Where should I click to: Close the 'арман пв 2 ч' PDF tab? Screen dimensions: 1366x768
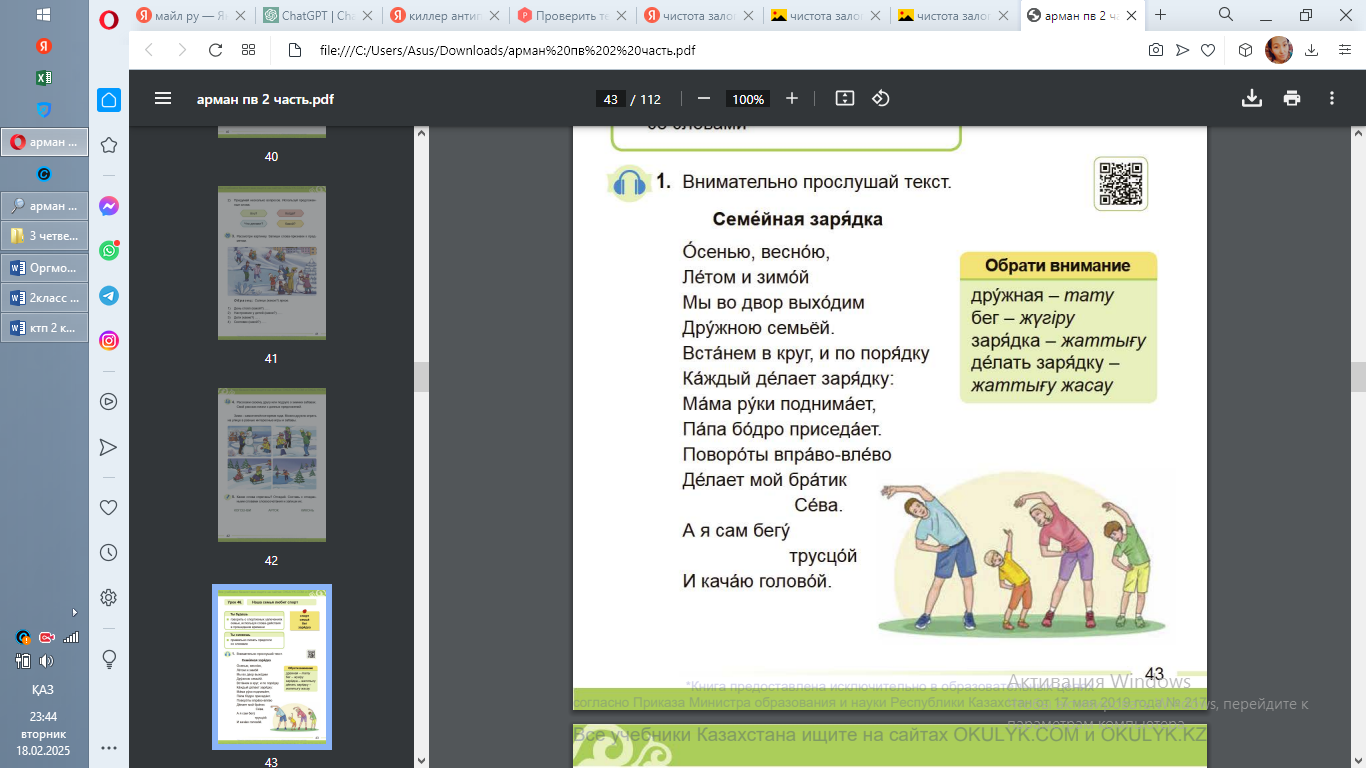point(1131,16)
